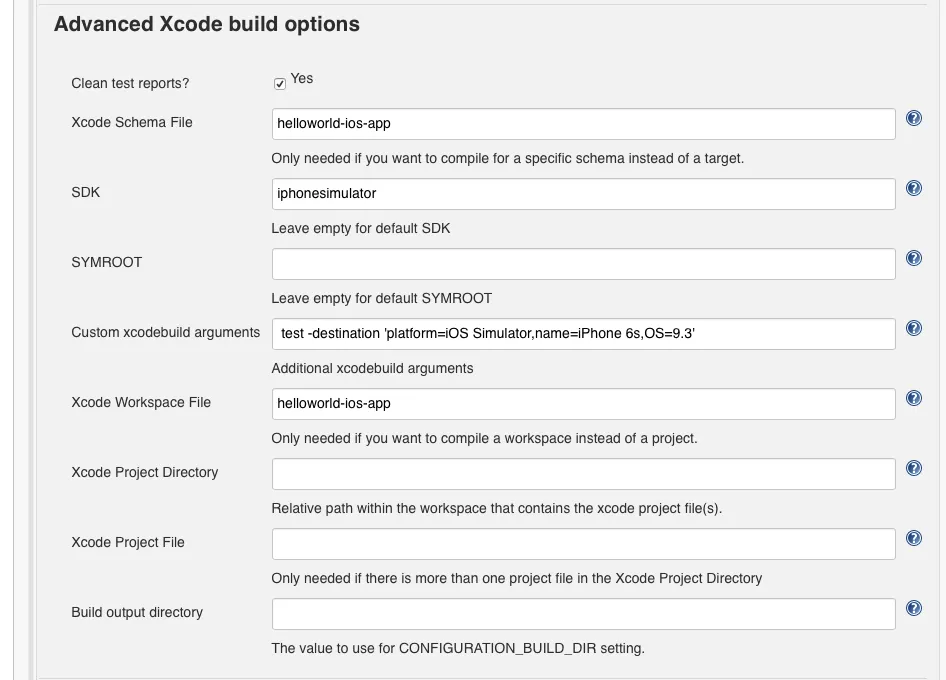This screenshot has width=946, height=680.
Task: Click the Build output directory input
Action: click(583, 614)
